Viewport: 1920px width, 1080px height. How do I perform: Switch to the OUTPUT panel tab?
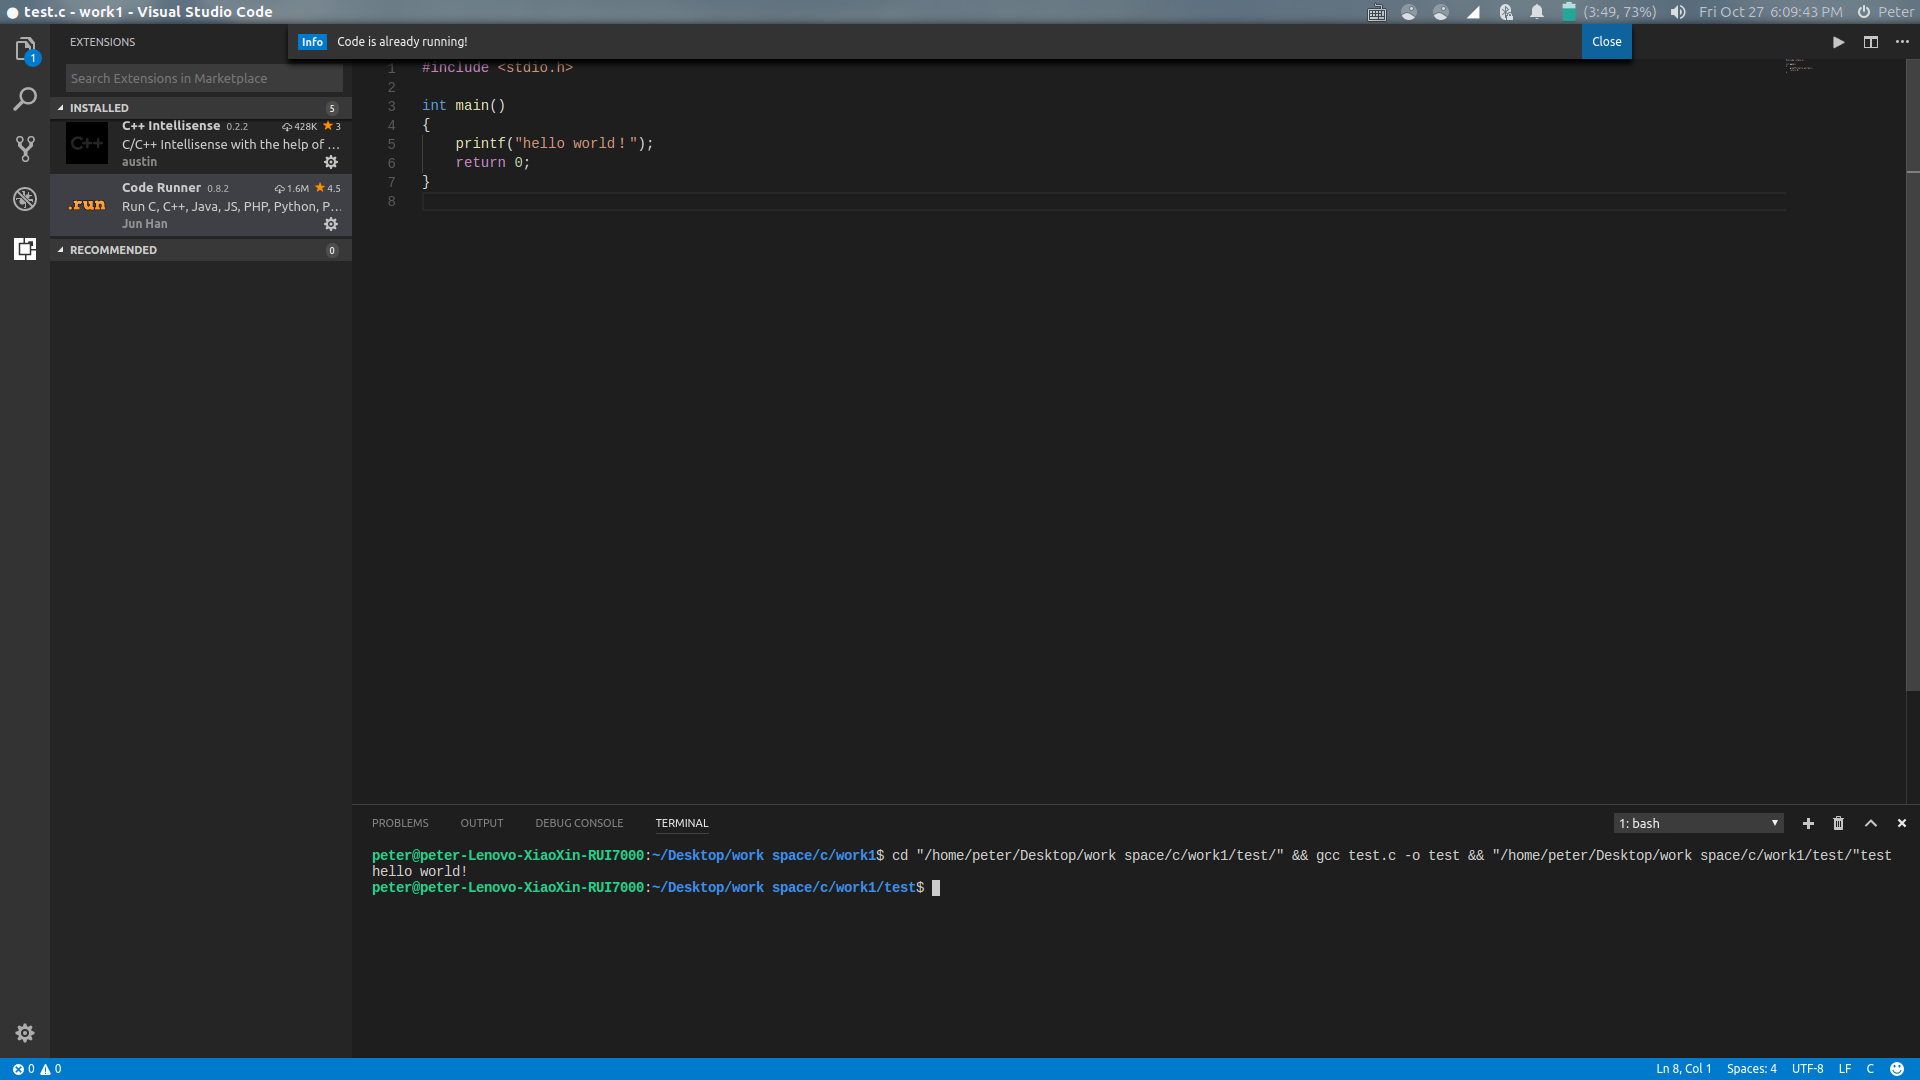(481, 823)
